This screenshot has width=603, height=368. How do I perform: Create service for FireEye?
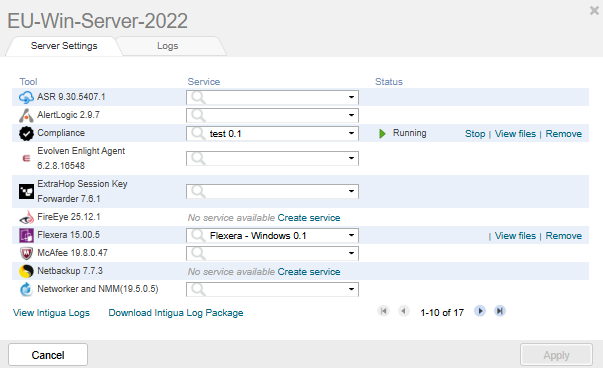[x=309, y=218]
